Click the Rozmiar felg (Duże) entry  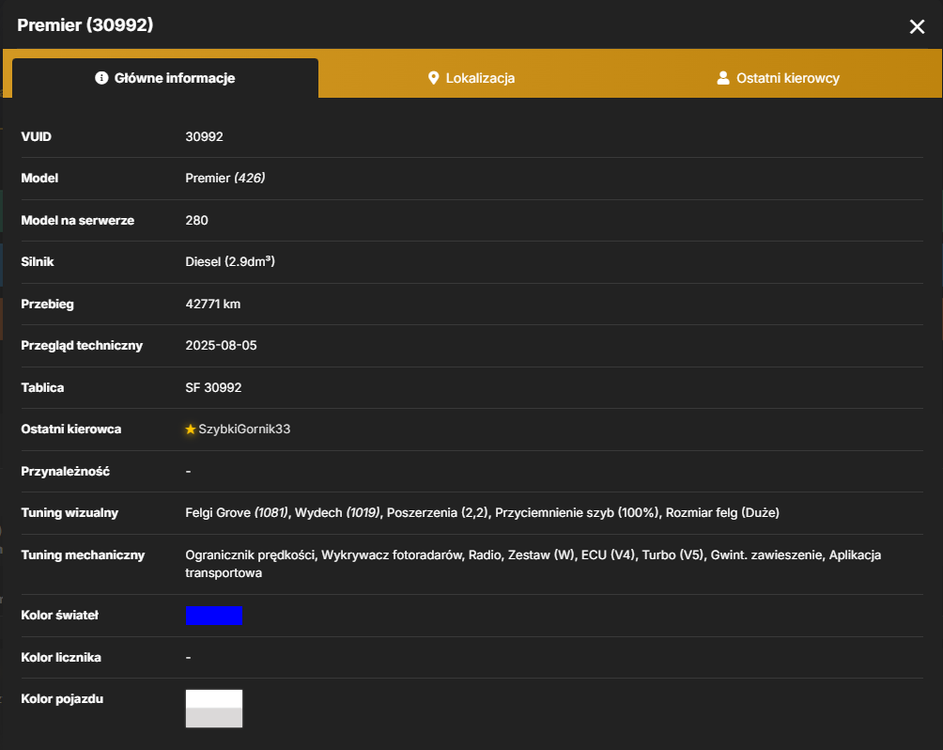722,512
